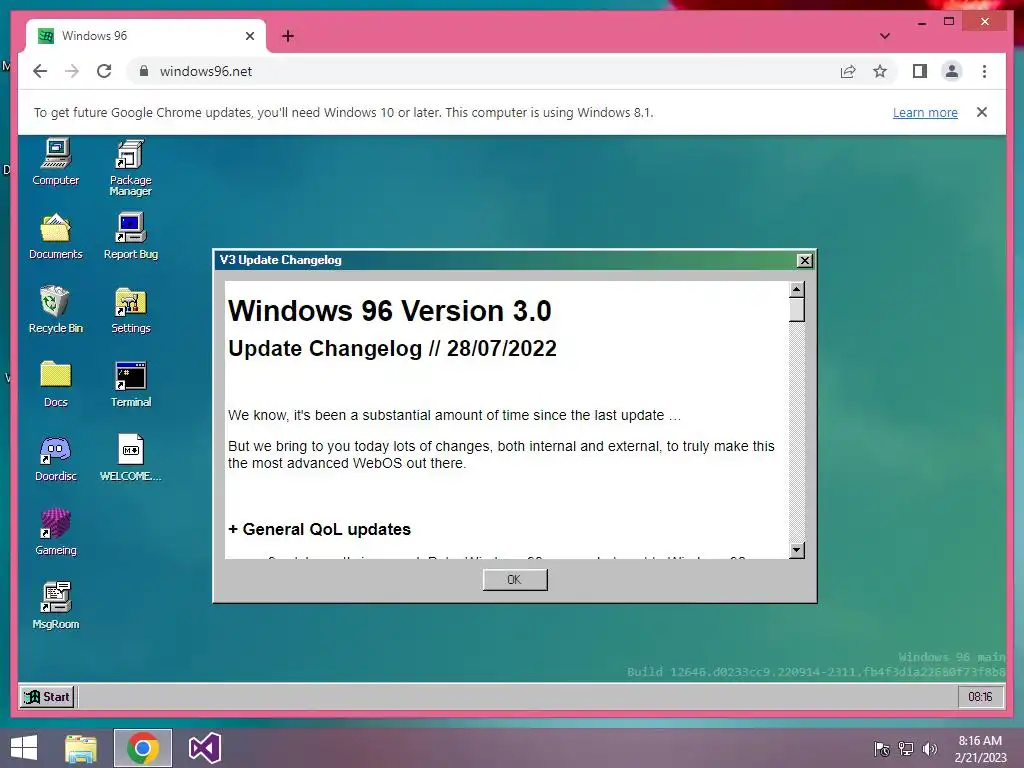The height and width of the screenshot is (768, 1024).
Task: Dismiss the Chrome update notification bar
Action: (x=982, y=112)
